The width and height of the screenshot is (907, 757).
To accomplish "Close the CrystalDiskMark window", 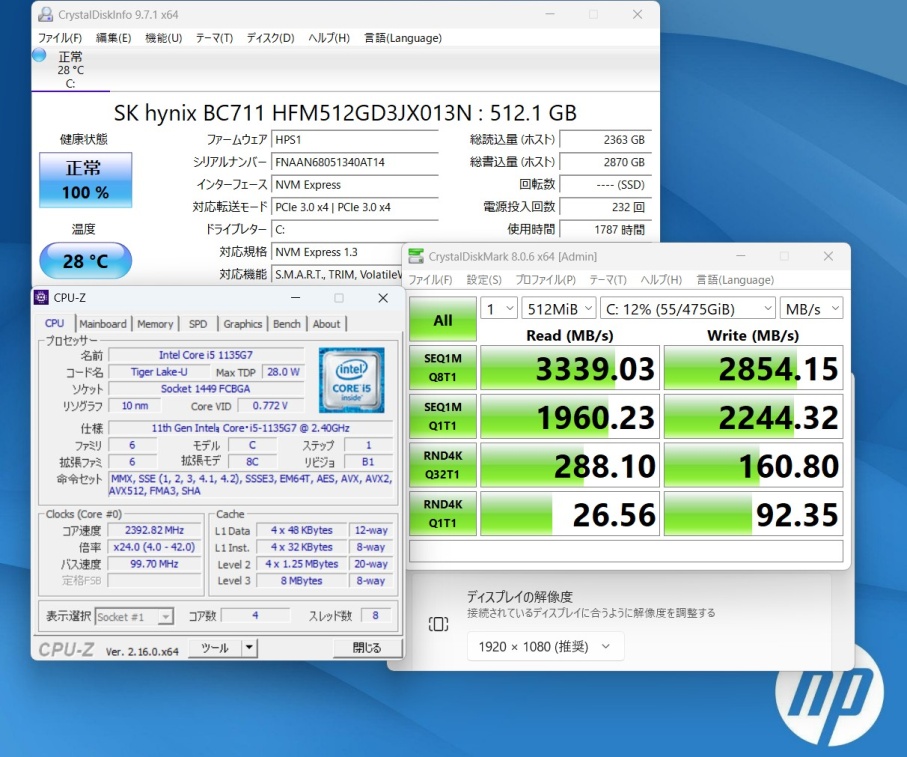I will pyautogui.click(x=828, y=256).
